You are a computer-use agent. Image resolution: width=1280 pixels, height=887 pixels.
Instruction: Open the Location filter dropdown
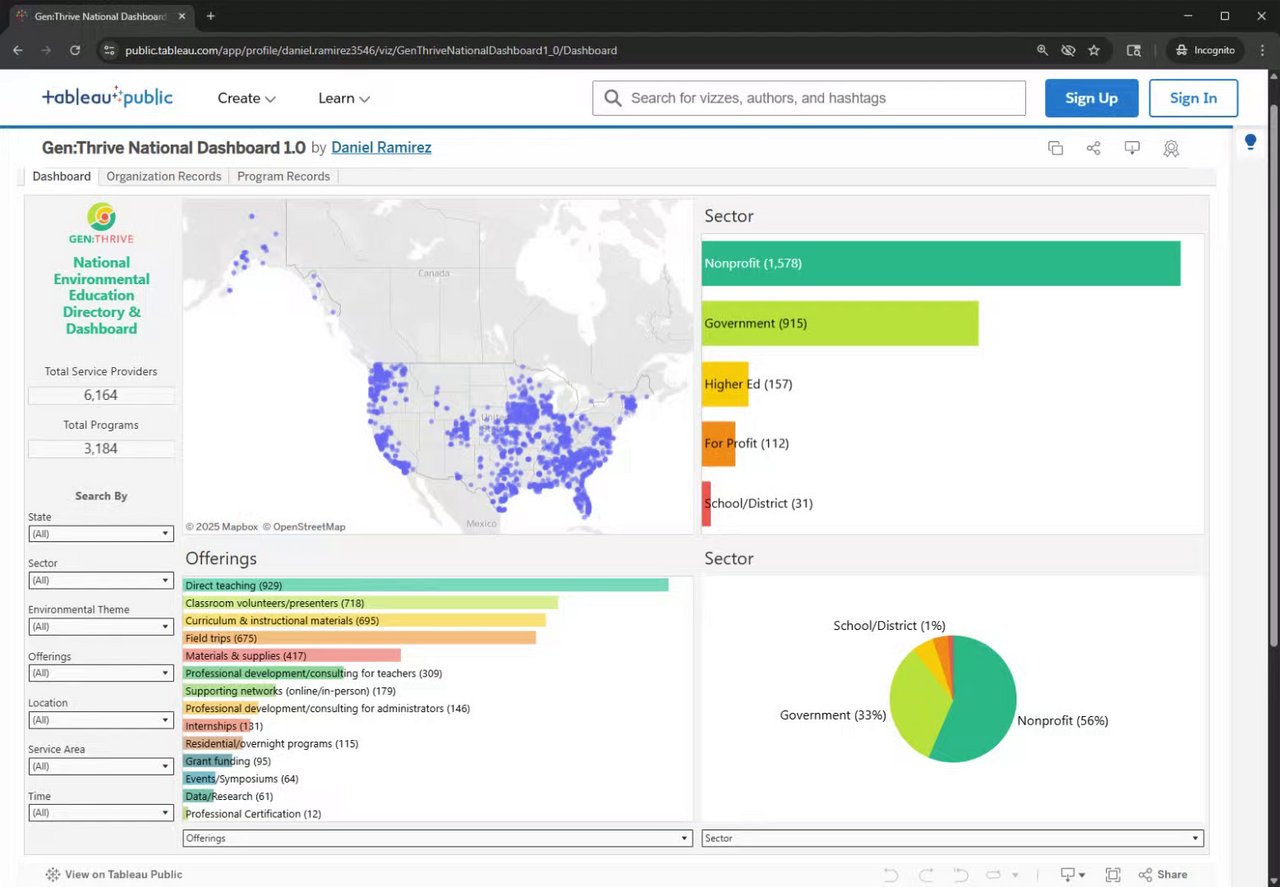(x=101, y=720)
